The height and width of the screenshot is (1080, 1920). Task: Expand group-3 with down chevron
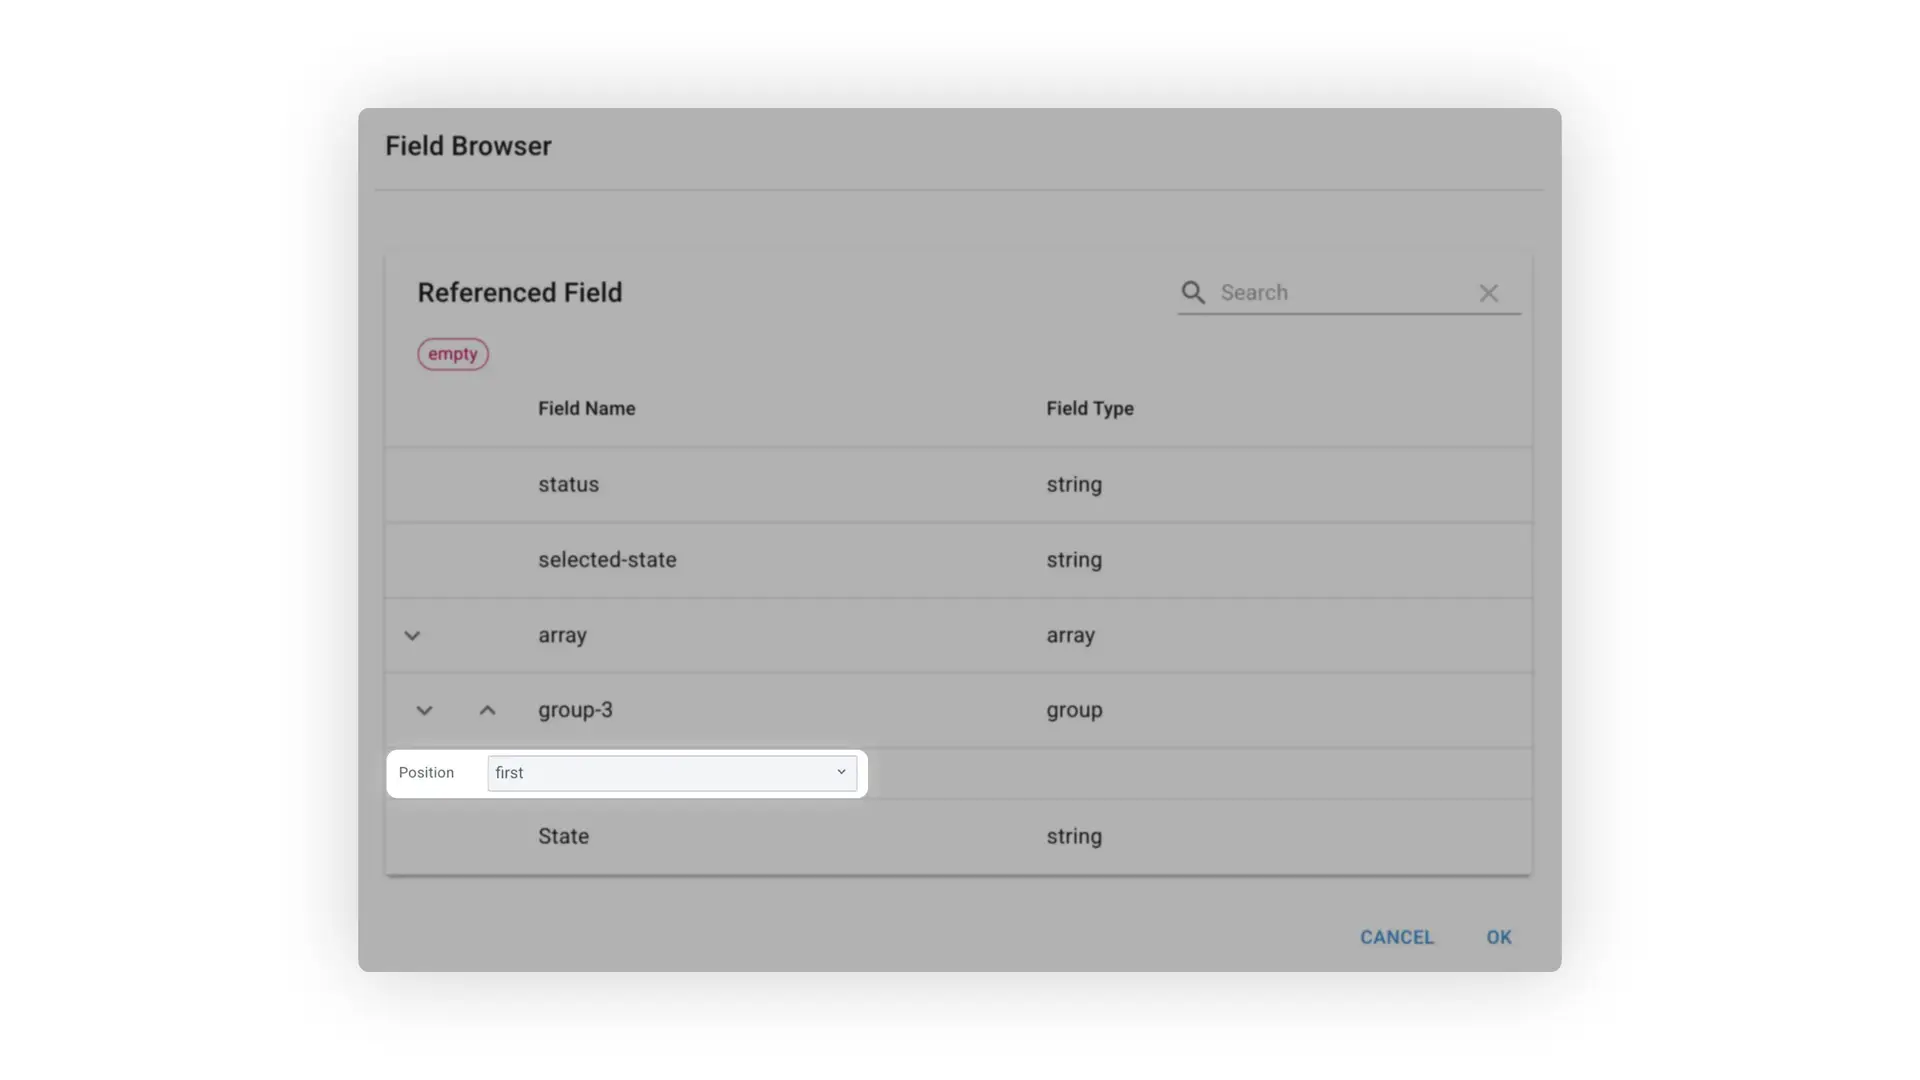(424, 711)
